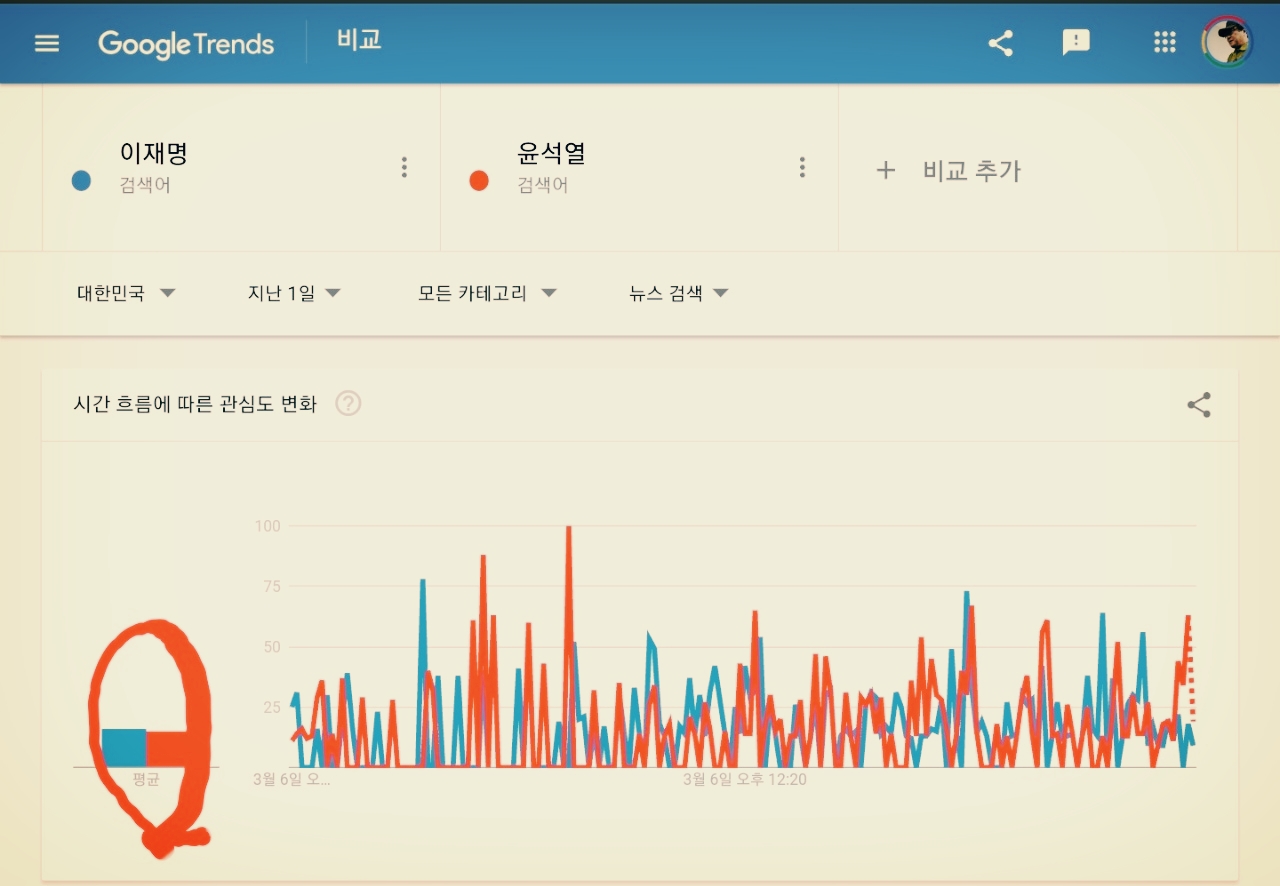This screenshot has width=1280, height=886.
Task: Click the red average bar for 윤석열
Action: pyautogui.click(x=167, y=749)
